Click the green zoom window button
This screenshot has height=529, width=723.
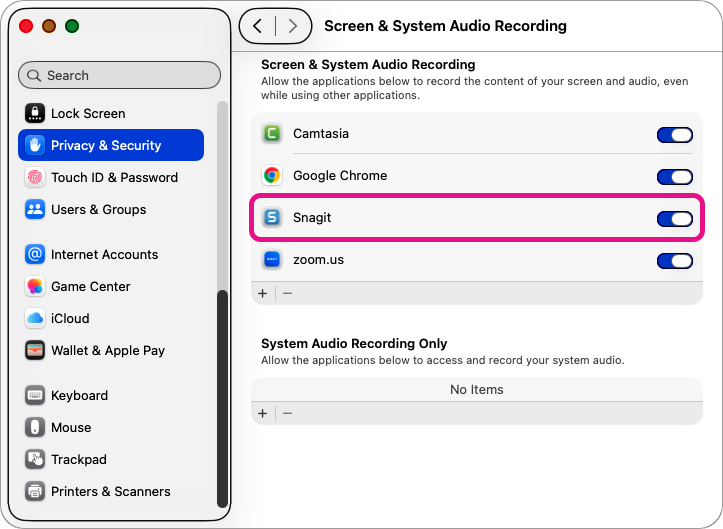pyautogui.click(x=72, y=26)
